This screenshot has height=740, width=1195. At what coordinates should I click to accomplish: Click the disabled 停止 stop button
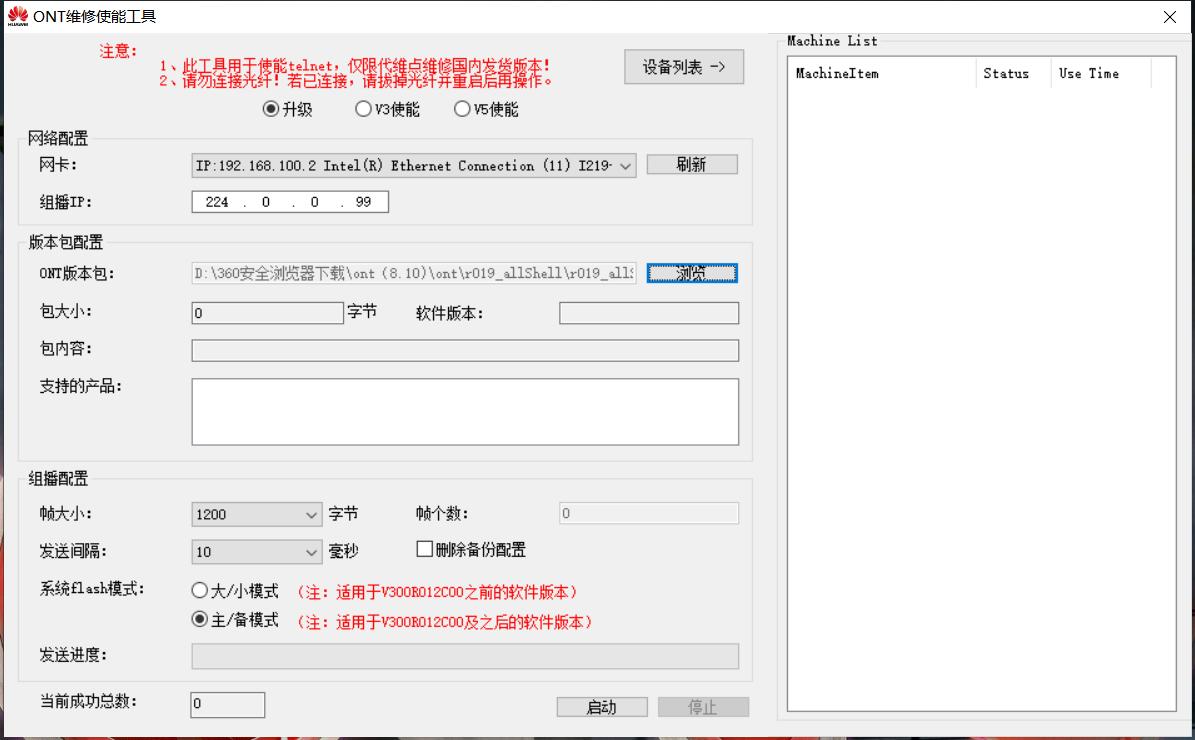click(702, 706)
